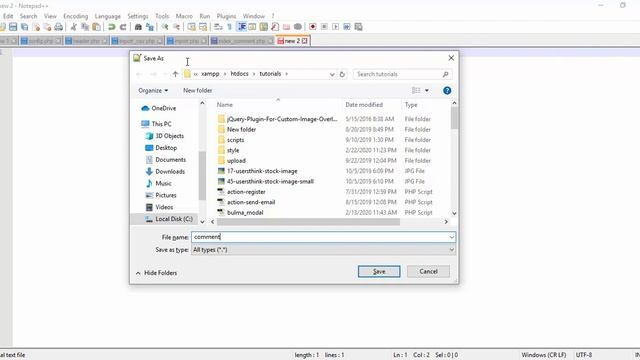Start macro recording with red record icon
Image resolution: width=640 pixels, height=360 pixels.
313,27
